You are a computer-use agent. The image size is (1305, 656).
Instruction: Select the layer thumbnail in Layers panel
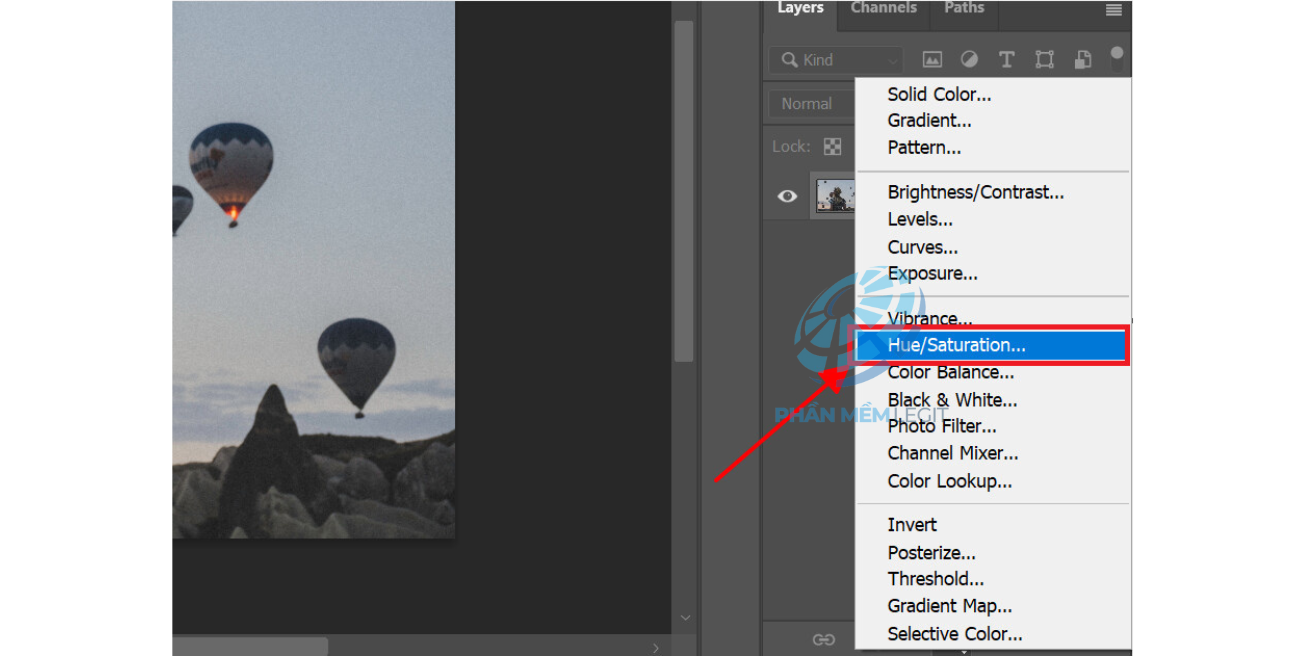[x=836, y=196]
